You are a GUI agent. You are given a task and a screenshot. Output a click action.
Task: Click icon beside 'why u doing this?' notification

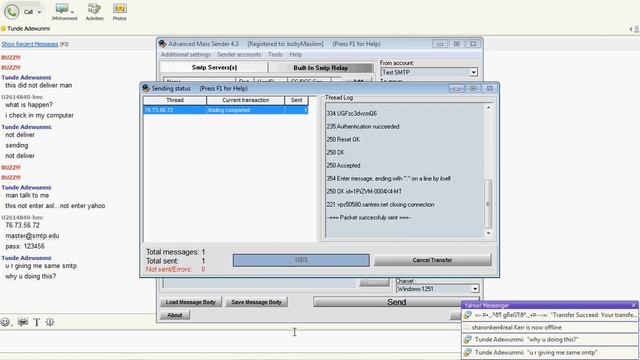click(468, 340)
